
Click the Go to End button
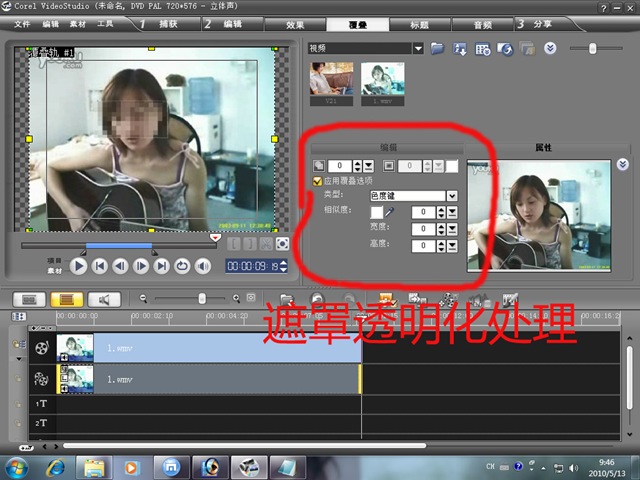[x=161, y=266]
